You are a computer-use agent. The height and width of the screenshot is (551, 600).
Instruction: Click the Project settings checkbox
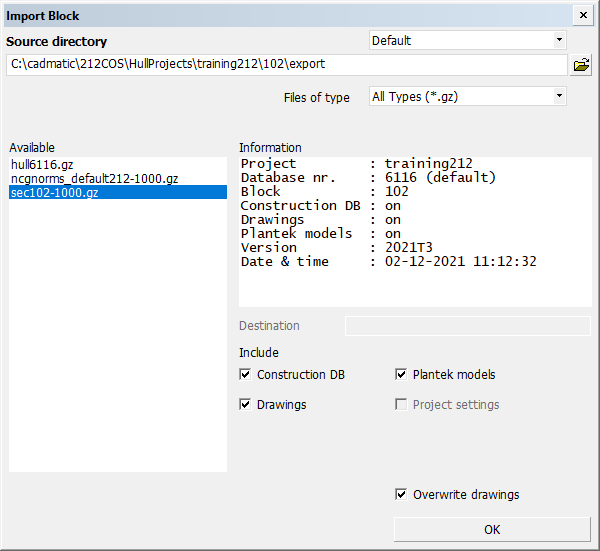click(x=401, y=404)
